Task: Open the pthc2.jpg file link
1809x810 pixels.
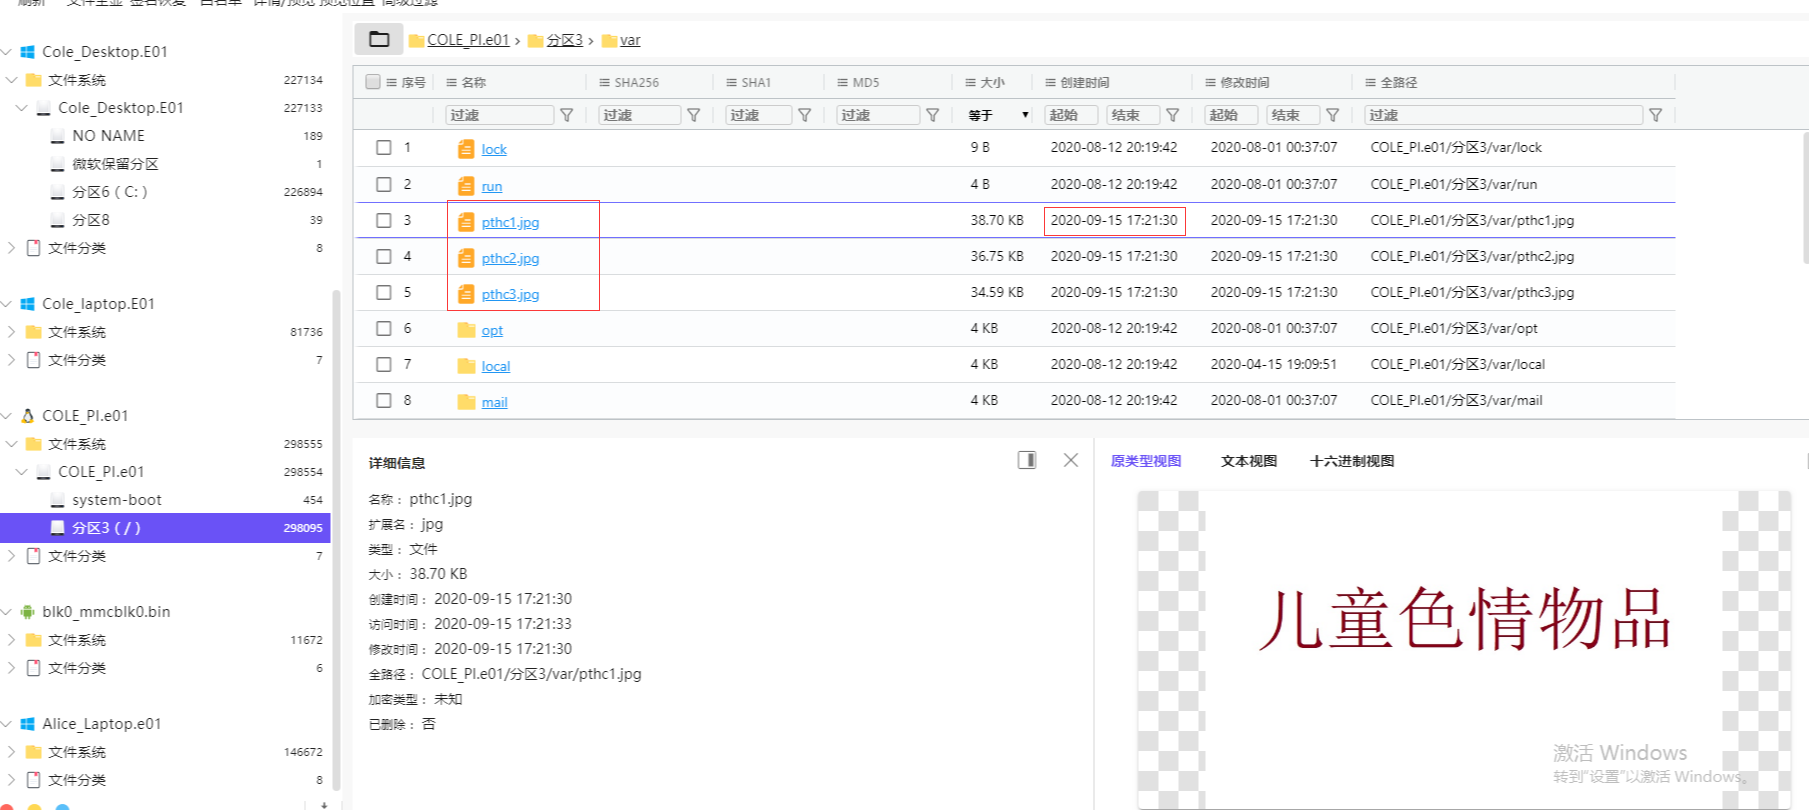Action: pos(510,258)
